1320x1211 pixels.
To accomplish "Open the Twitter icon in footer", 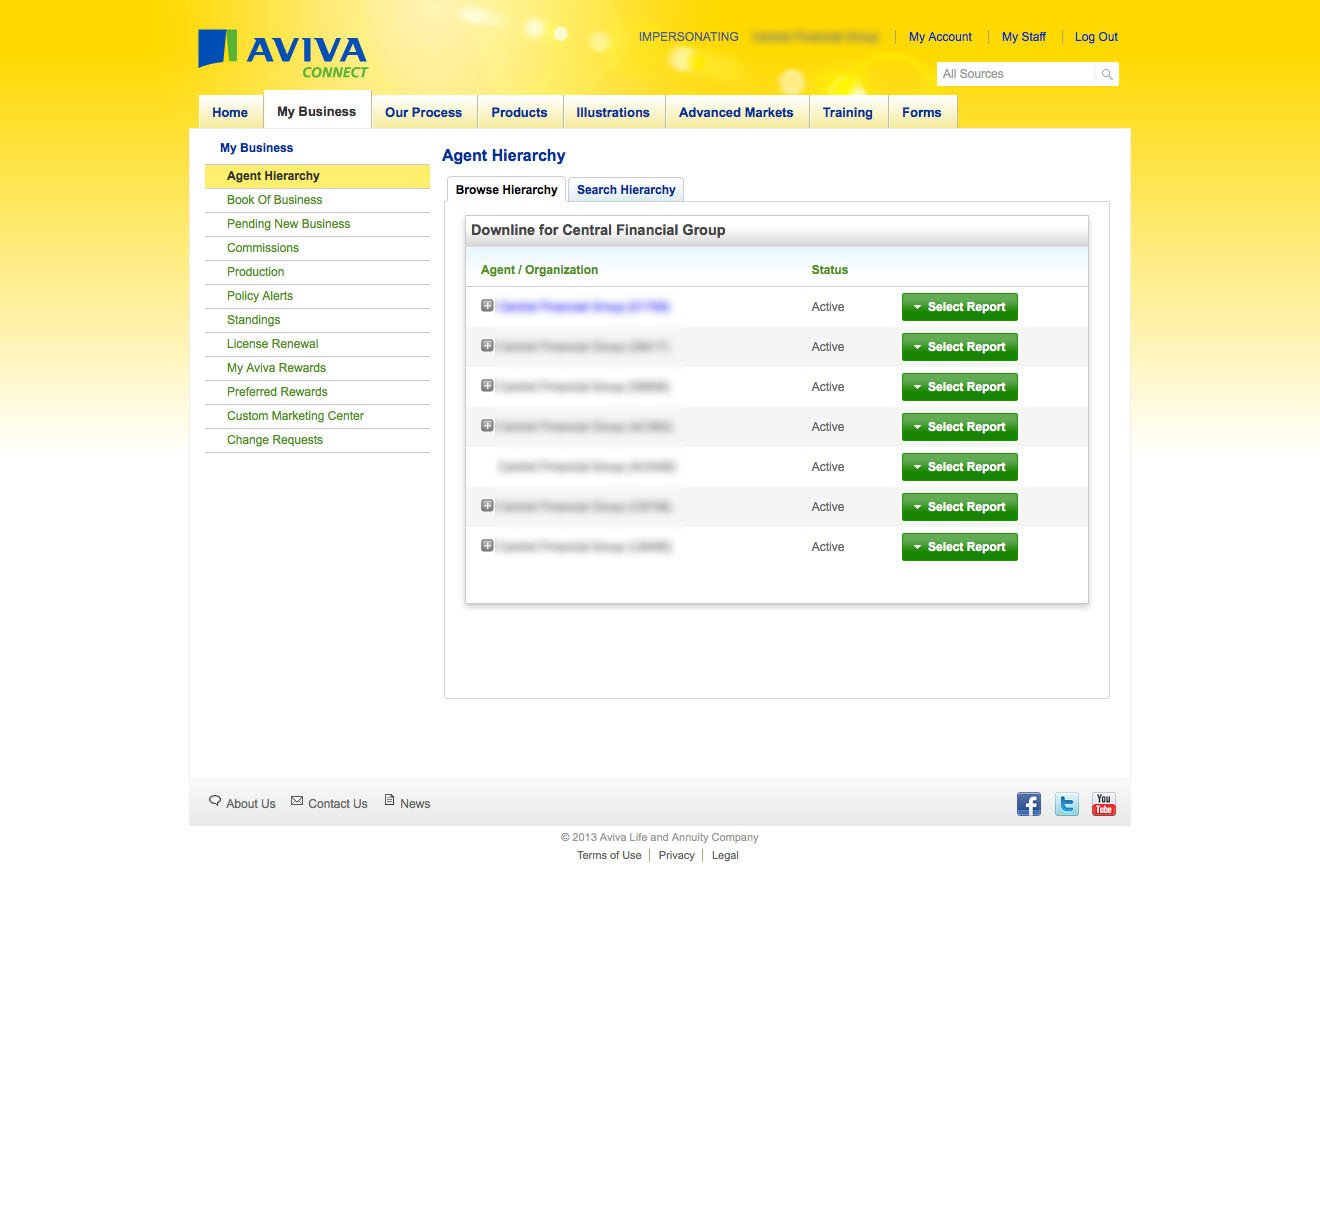I will [1067, 804].
